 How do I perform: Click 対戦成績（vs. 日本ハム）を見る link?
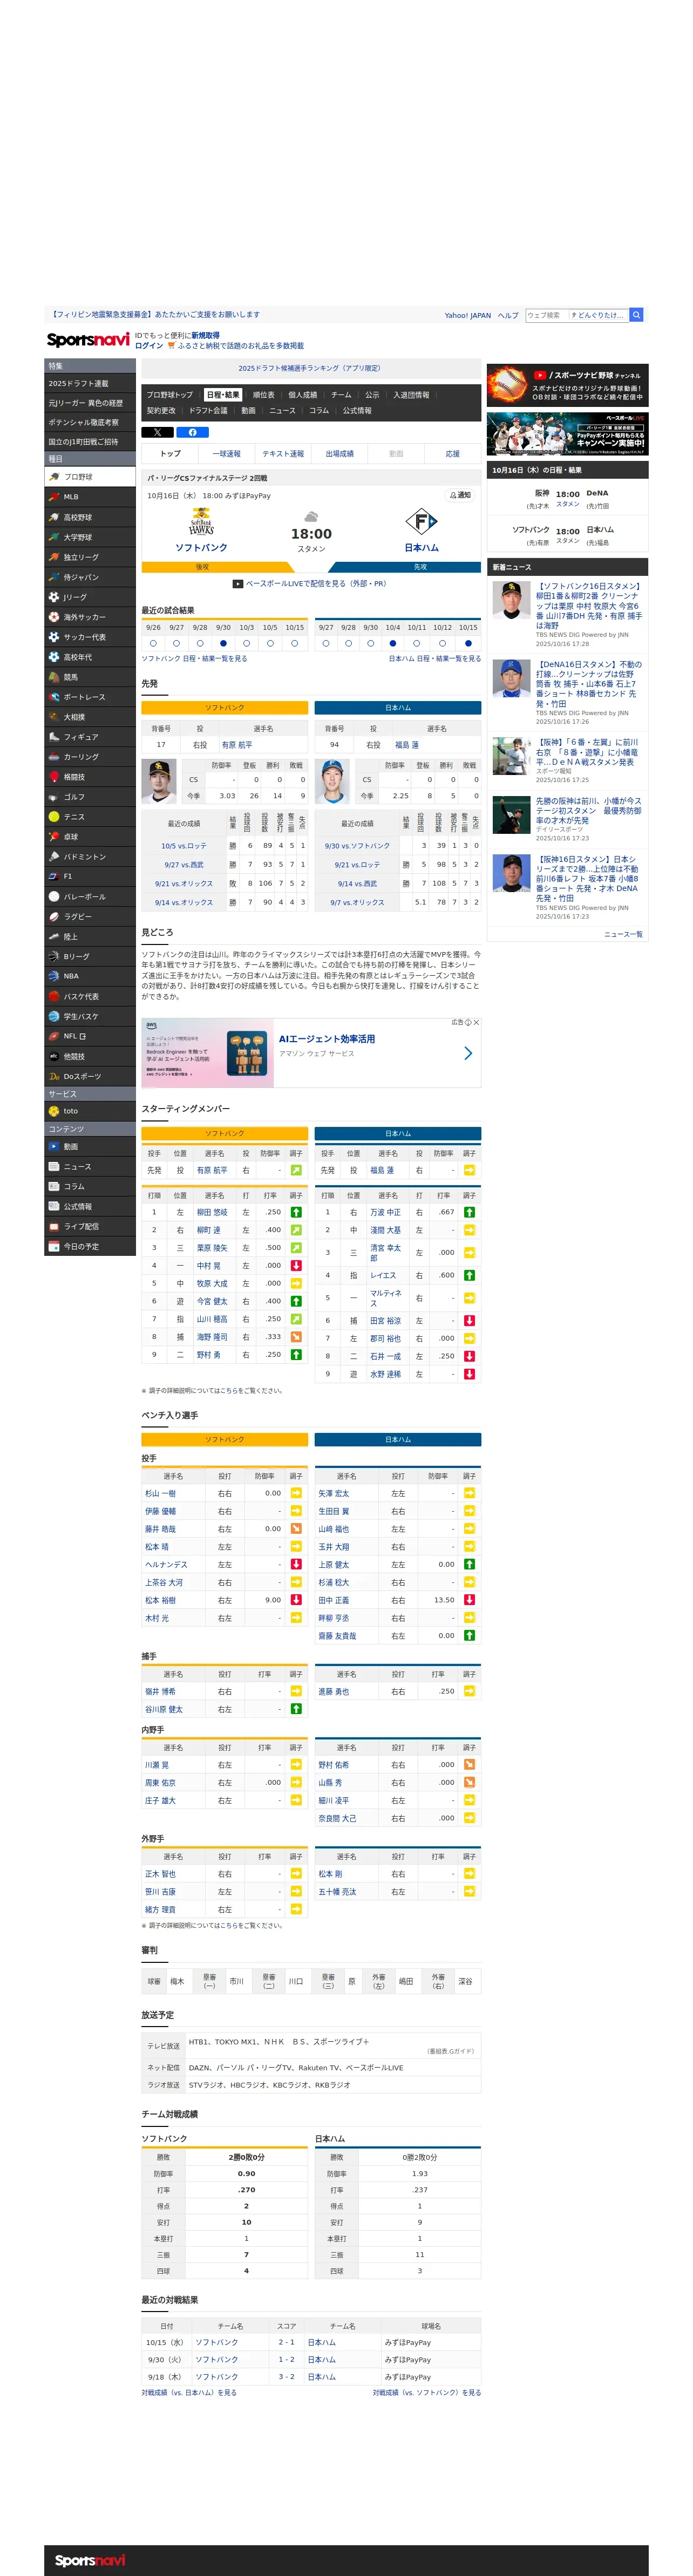click(189, 2393)
